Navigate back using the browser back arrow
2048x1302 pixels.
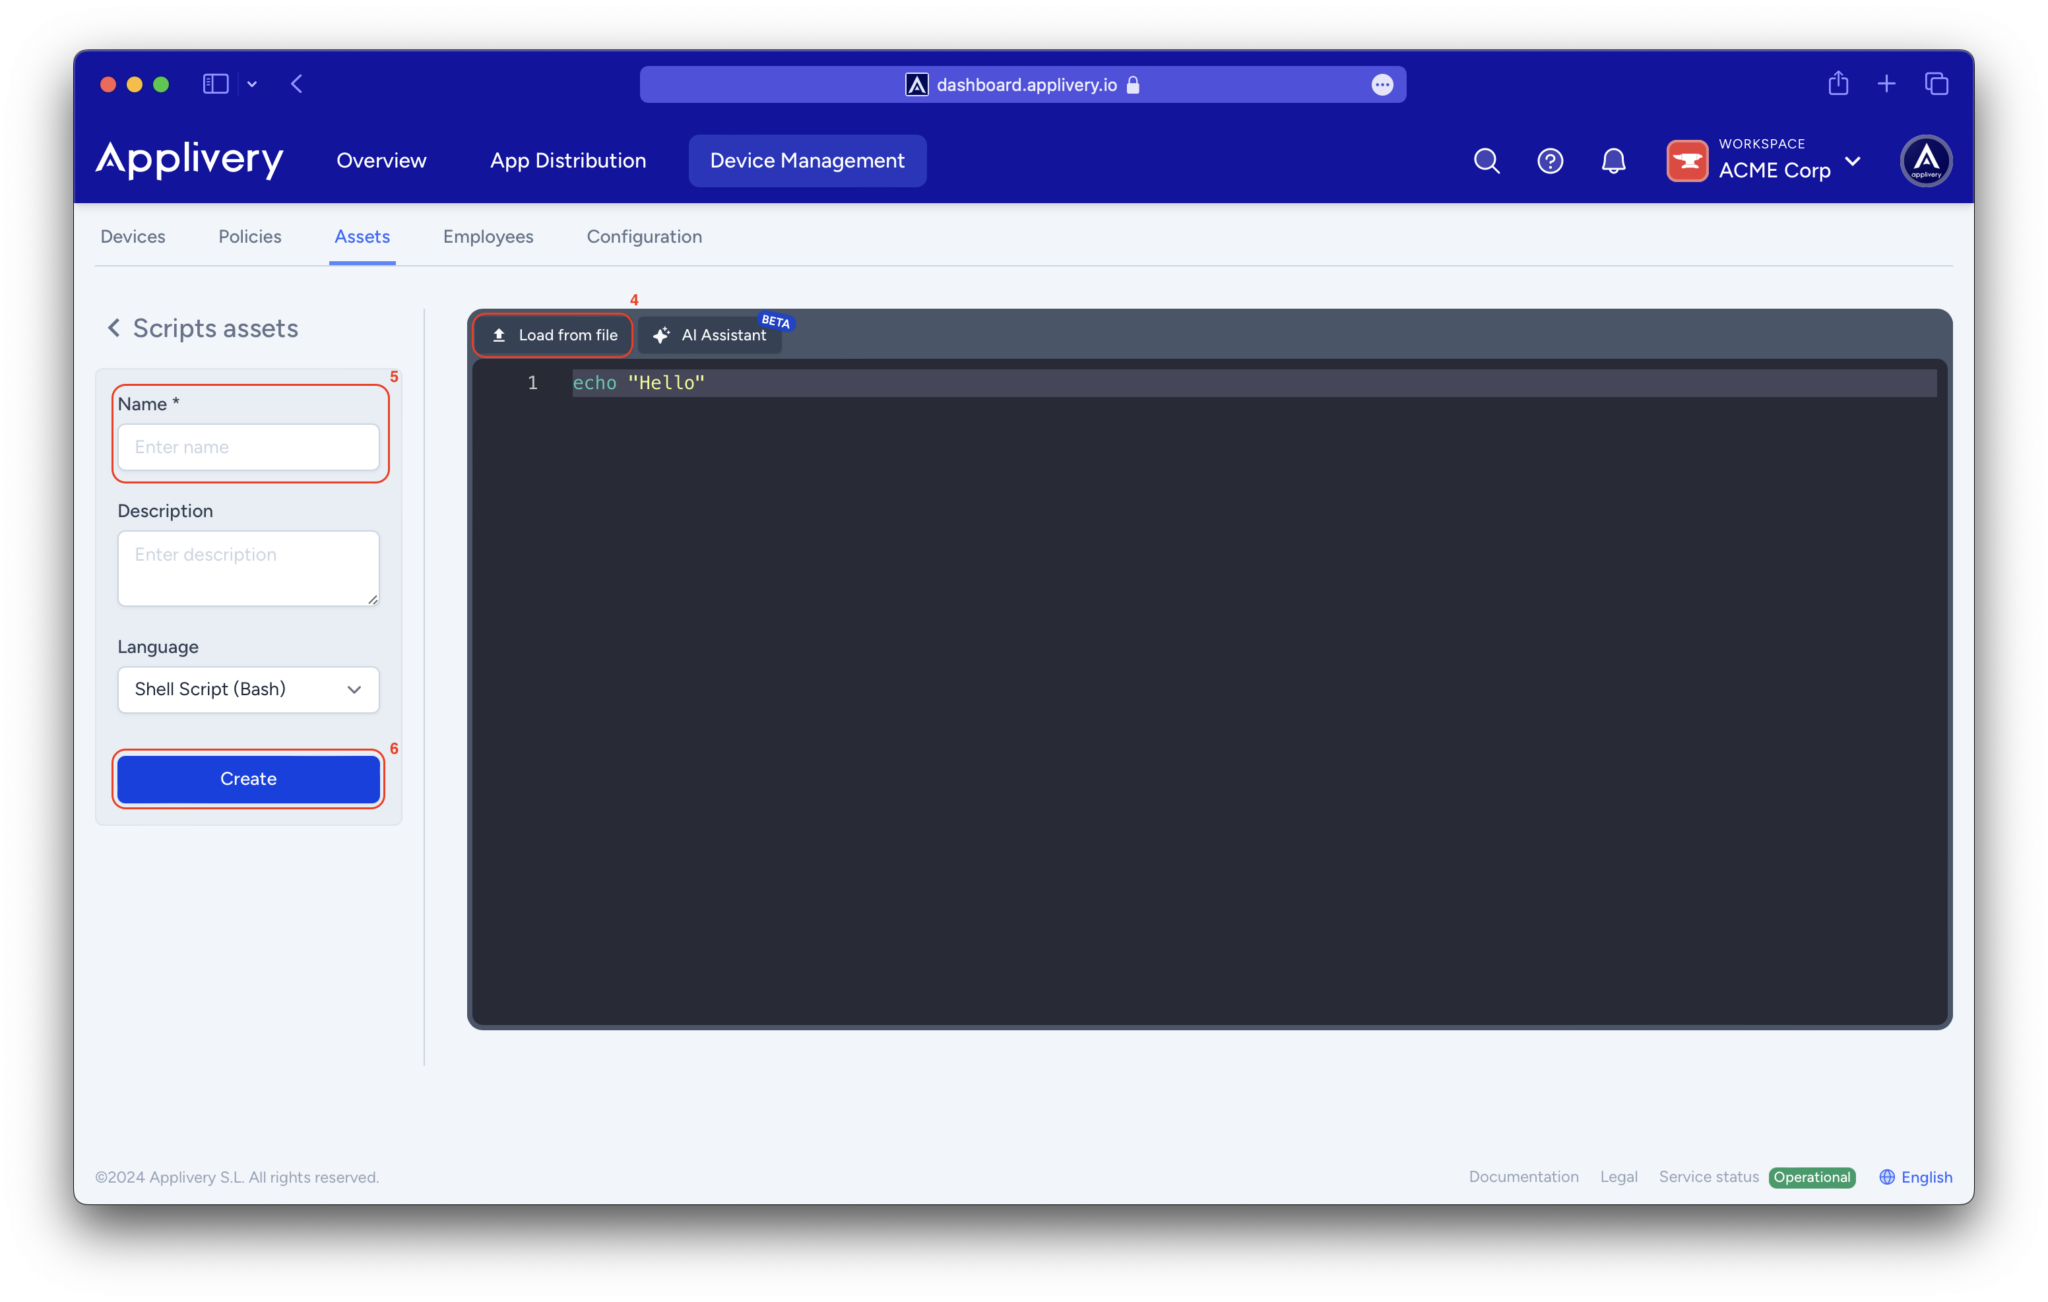coord(297,84)
